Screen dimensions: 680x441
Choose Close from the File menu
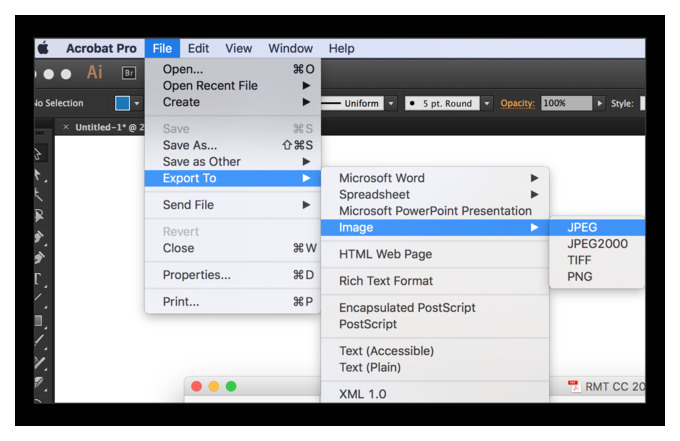[233, 248]
